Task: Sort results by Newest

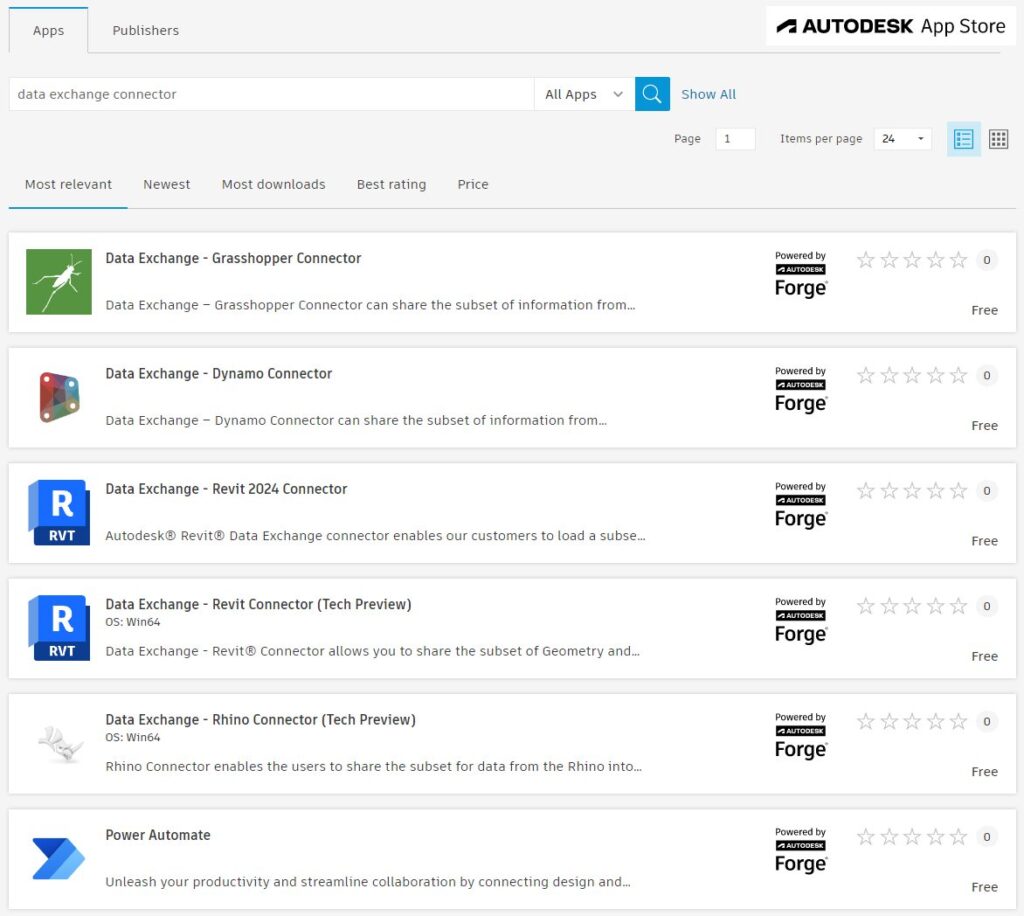Action: [x=167, y=184]
